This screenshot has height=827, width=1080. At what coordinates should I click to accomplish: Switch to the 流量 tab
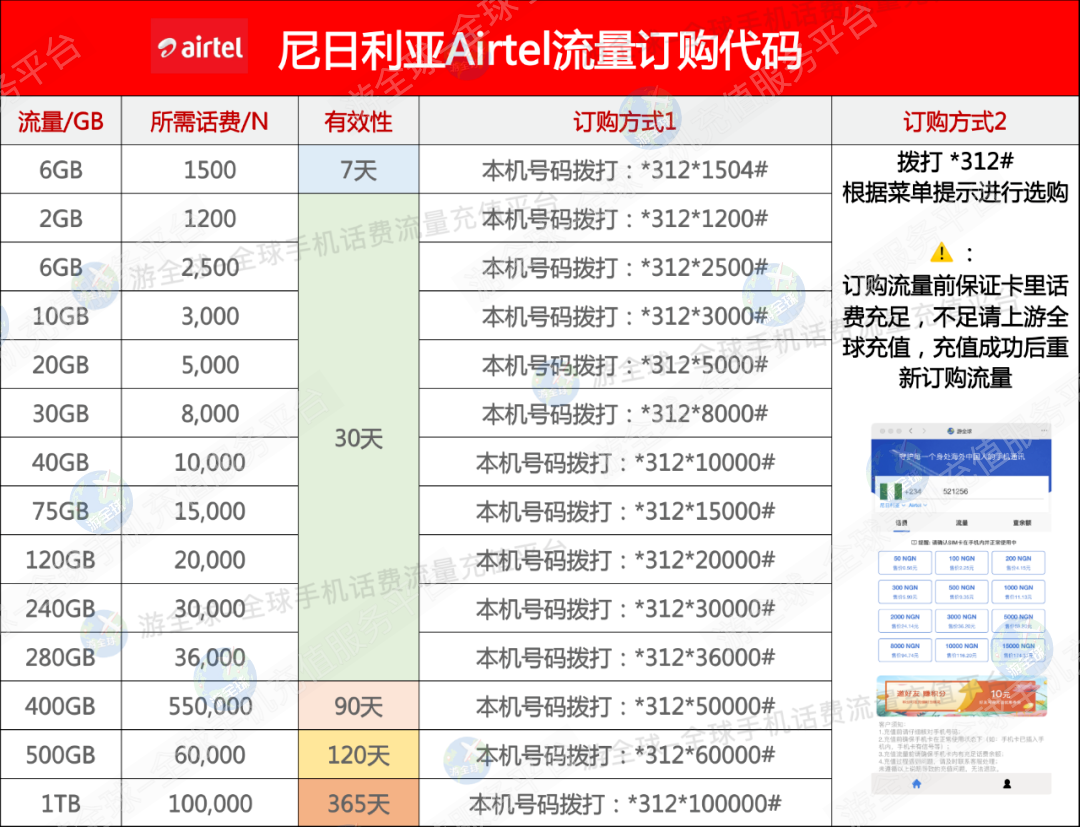(961, 522)
